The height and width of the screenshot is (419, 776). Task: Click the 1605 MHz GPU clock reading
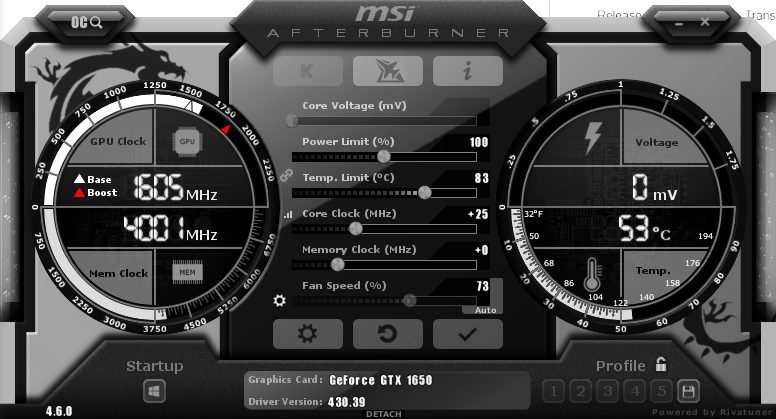pos(175,187)
